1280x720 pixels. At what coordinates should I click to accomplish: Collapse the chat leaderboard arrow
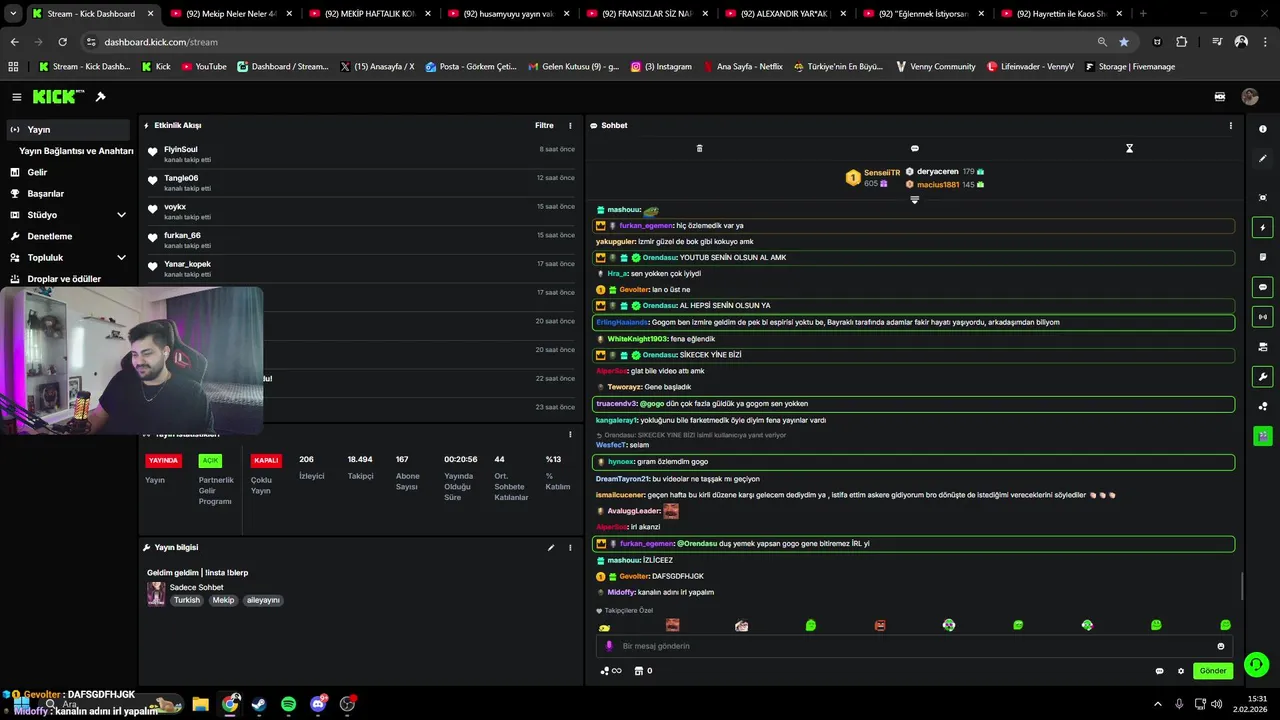[x=914, y=200]
